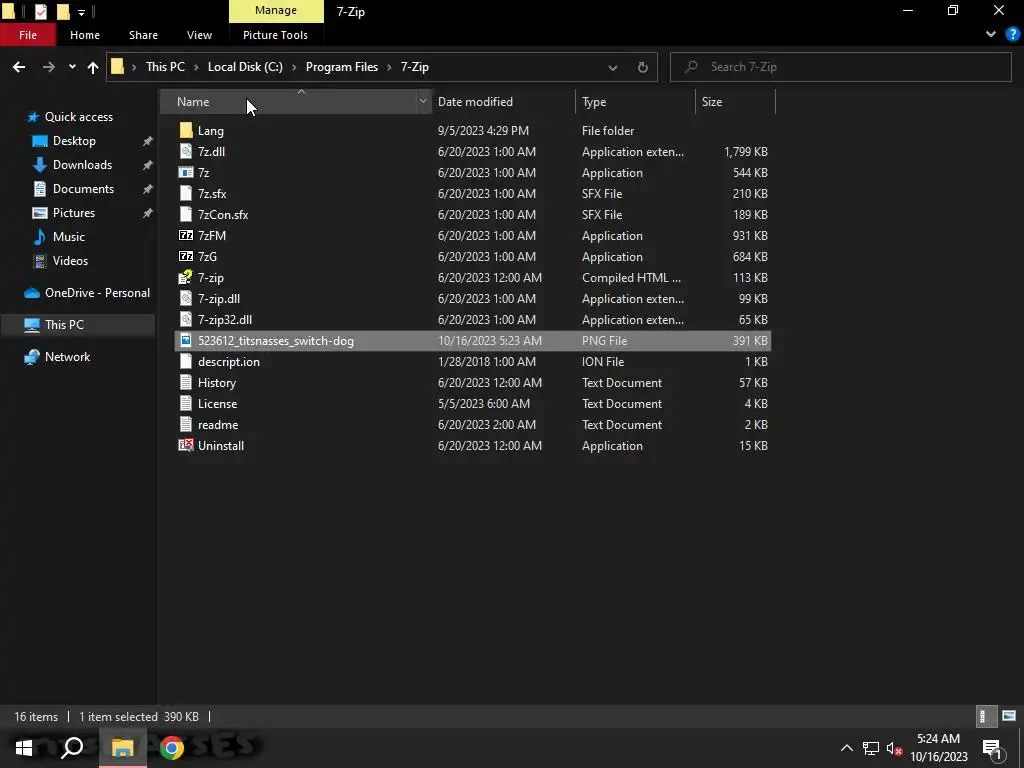Image resolution: width=1024 pixels, height=768 pixels.
Task: Select the 7z.dll file icon
Action: coord(186,152)
